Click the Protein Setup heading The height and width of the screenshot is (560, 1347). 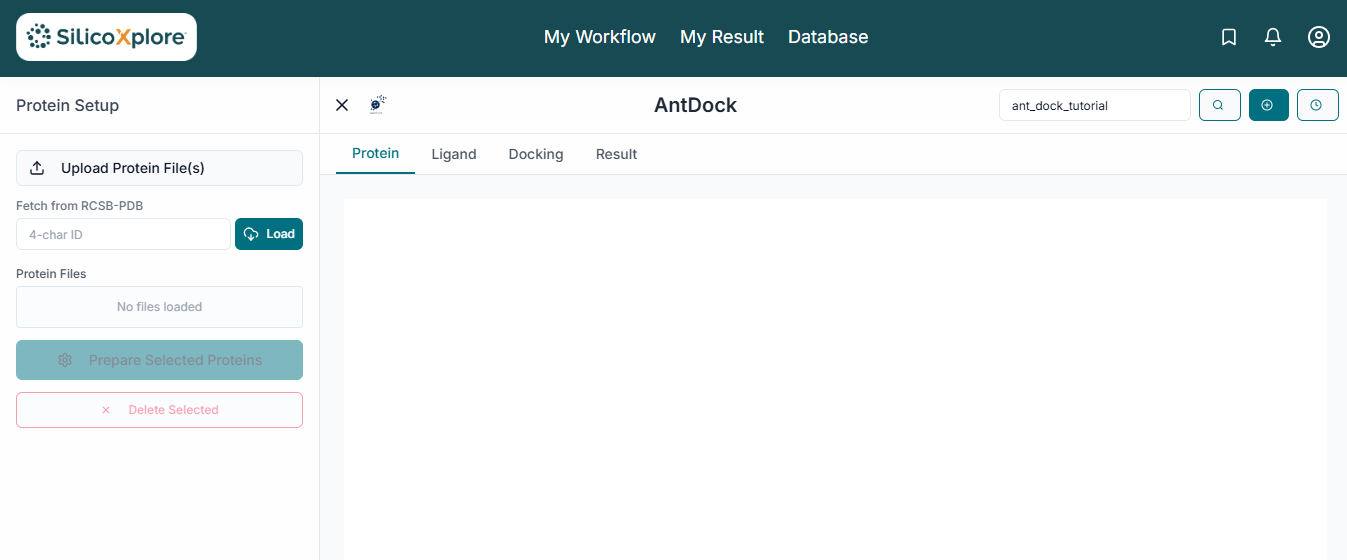coord(67,105)
